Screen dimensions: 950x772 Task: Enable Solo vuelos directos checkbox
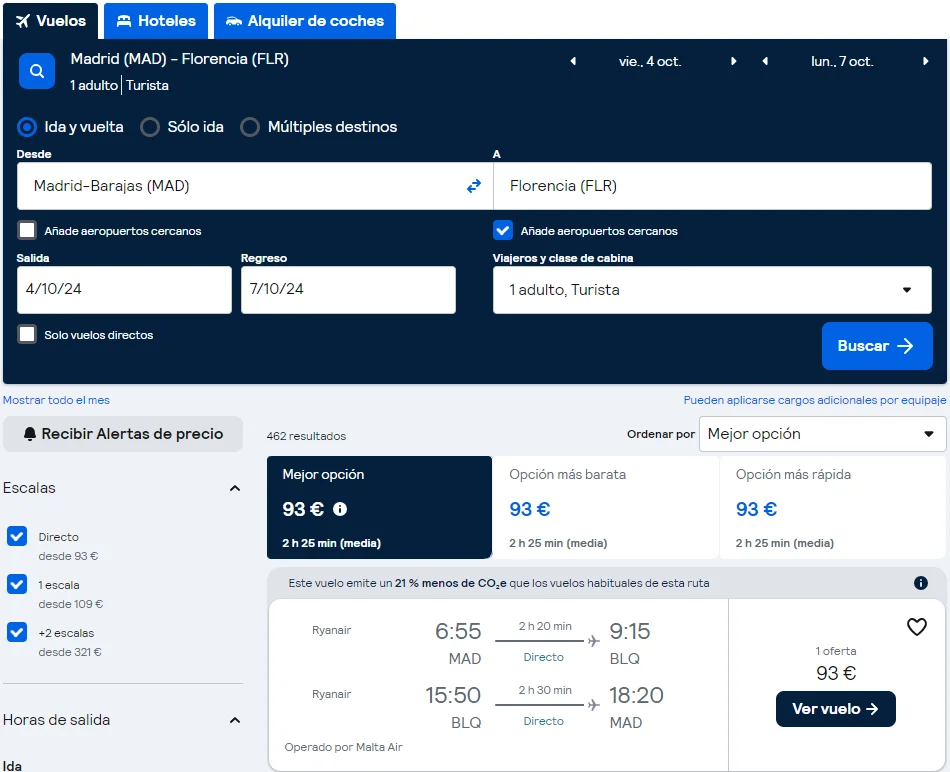click(x=27, y=334)
